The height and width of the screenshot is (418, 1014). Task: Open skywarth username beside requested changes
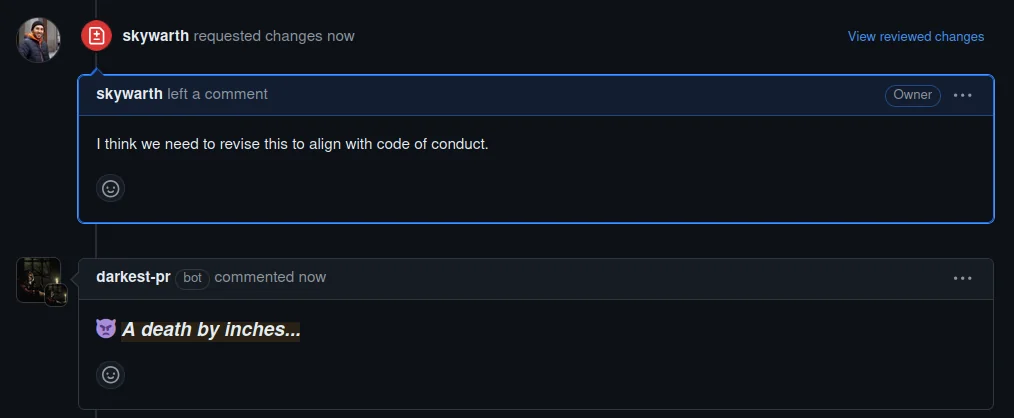coord(155,36)
